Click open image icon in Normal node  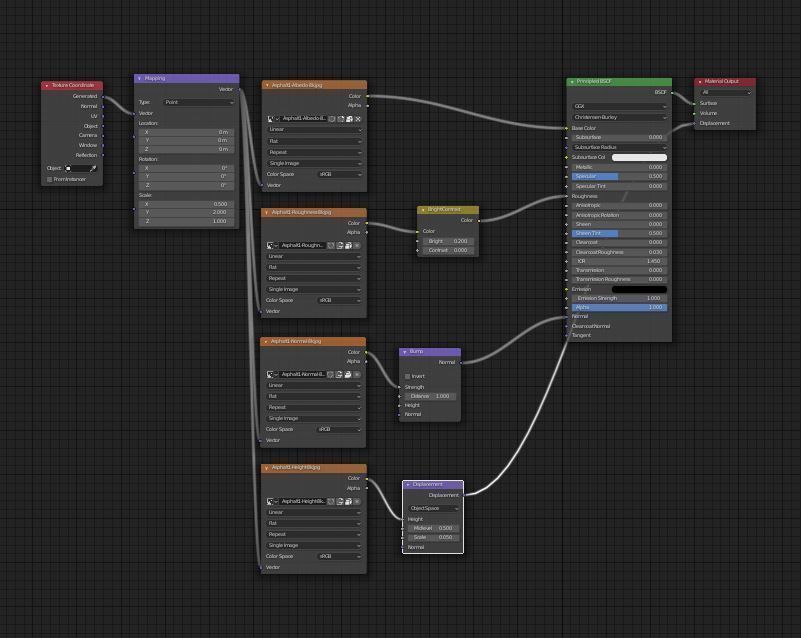pos(348,374)
